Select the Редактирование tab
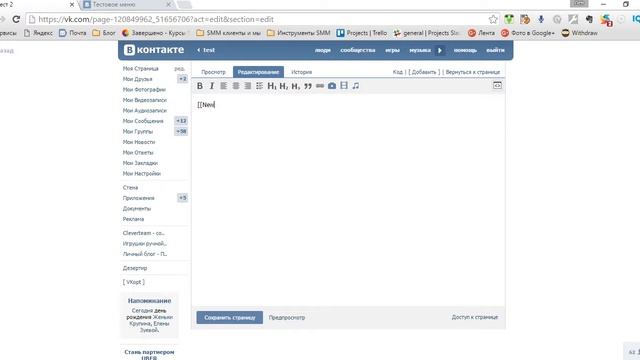This screenshot has width=640, height=360. (x=258, y=72)
